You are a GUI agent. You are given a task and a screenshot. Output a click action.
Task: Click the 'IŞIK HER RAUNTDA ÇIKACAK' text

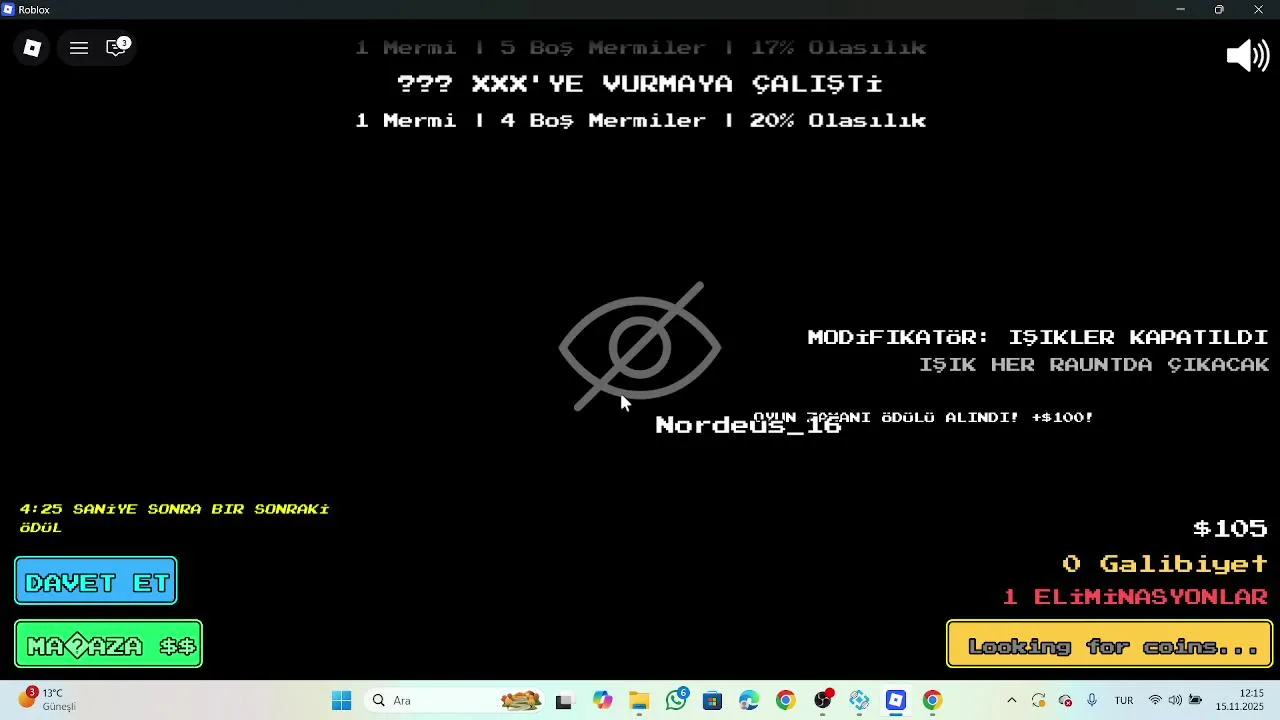pos(1094,365)
